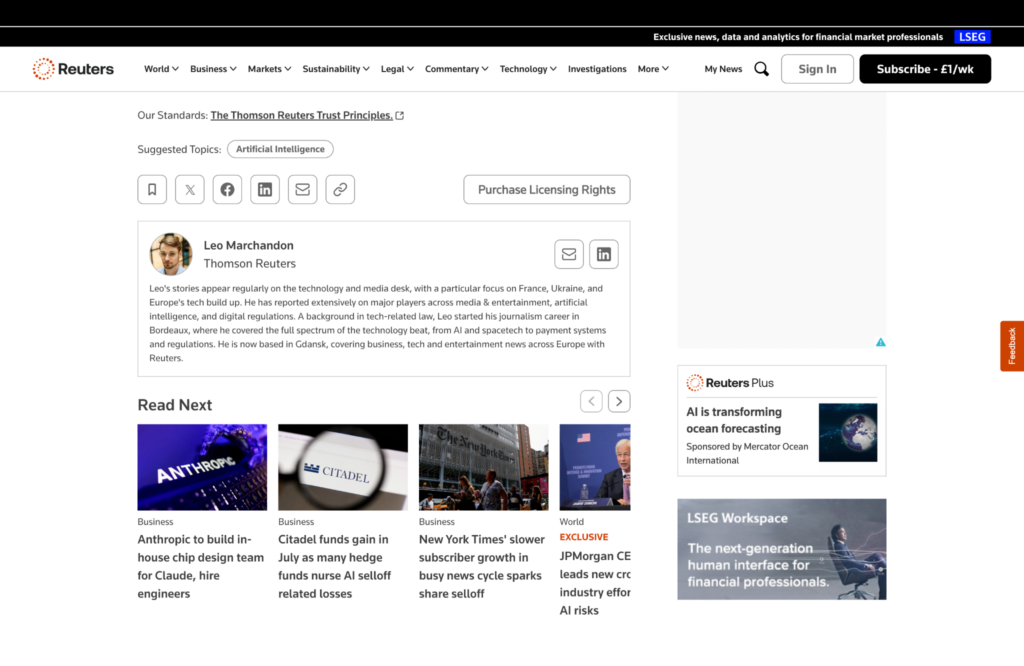Click the external link icon beside Trust Principles
The image size is (1024, 666).
(400, 116)
